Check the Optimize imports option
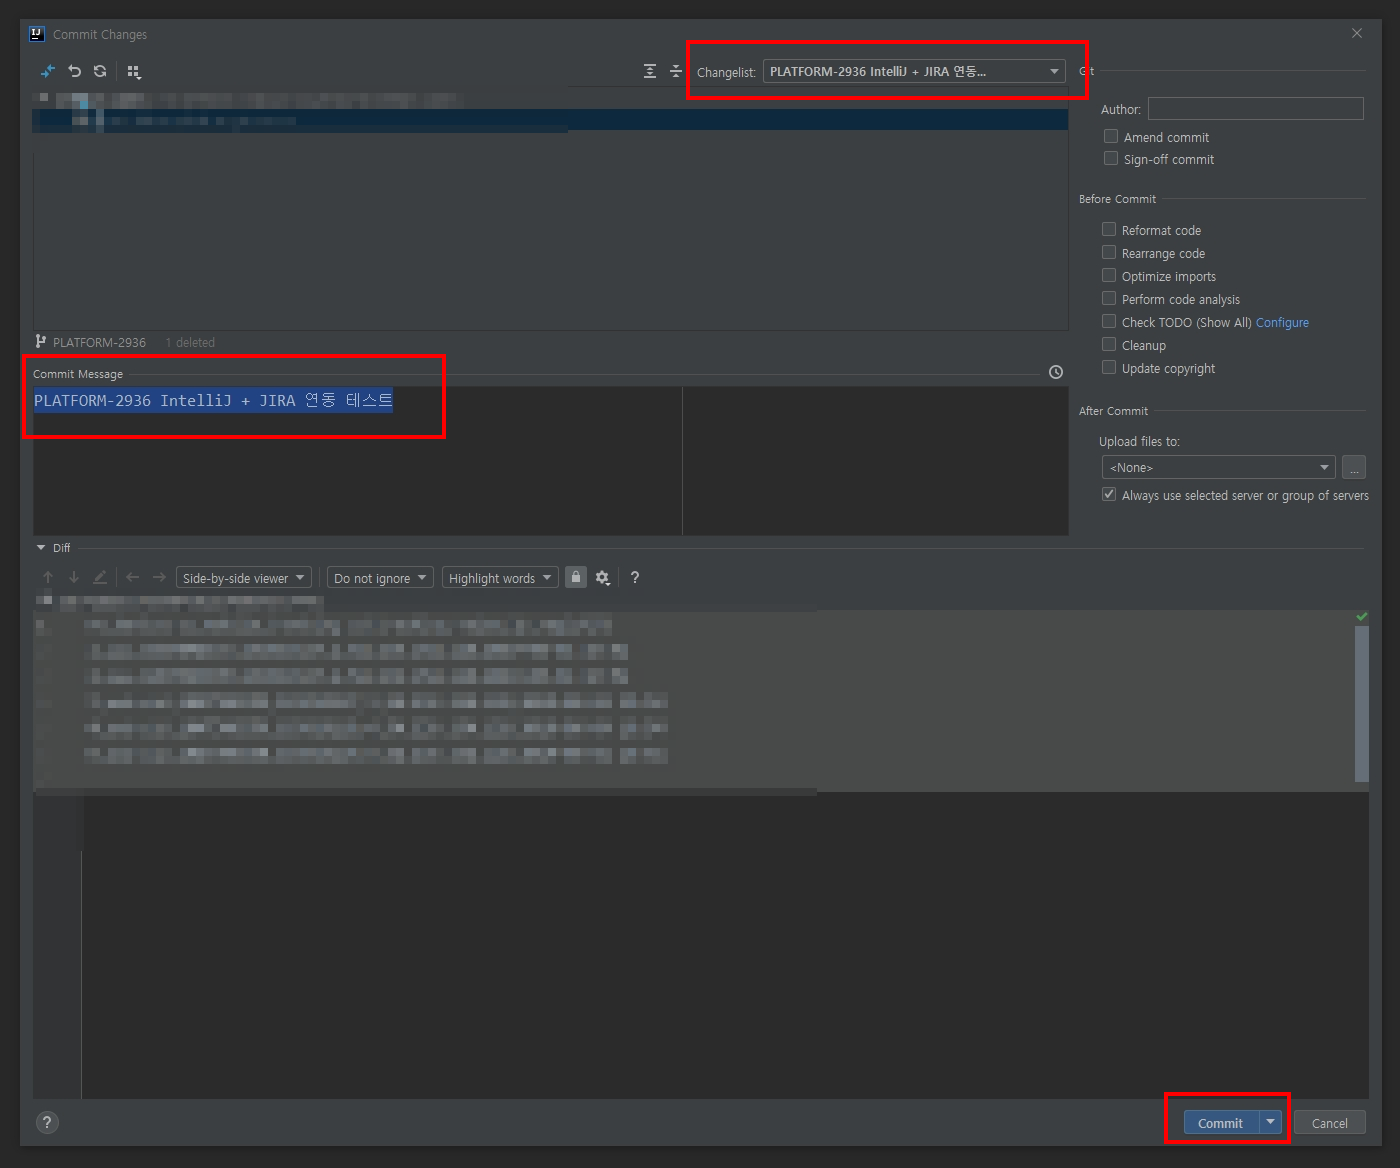 1109,275
